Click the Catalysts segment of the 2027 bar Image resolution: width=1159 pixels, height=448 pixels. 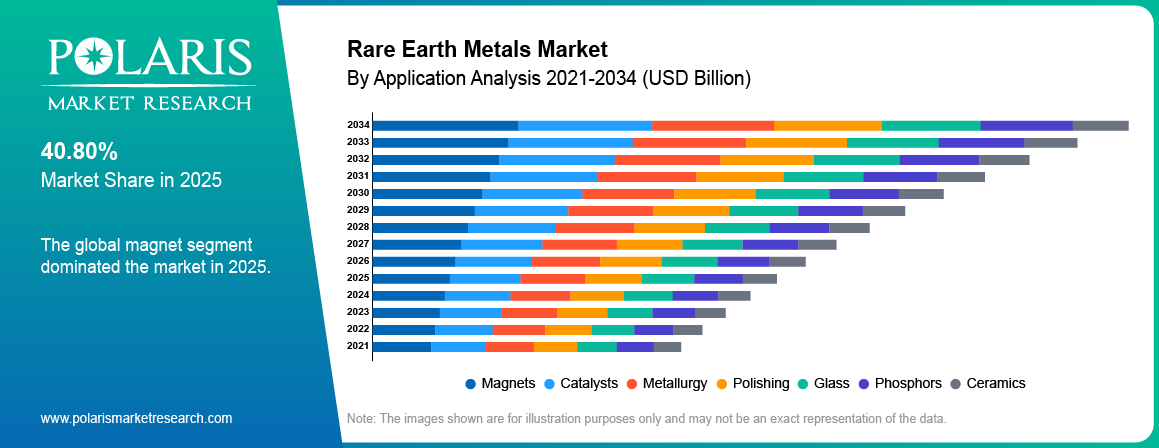tap(502, 245)
